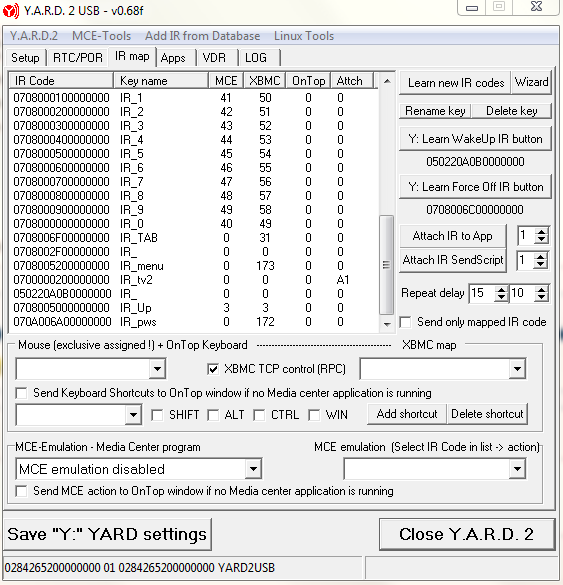Viewport: 563px width, 585px height.
Task: Decrease the second Repeat delay value of 10
Action: 541,297
